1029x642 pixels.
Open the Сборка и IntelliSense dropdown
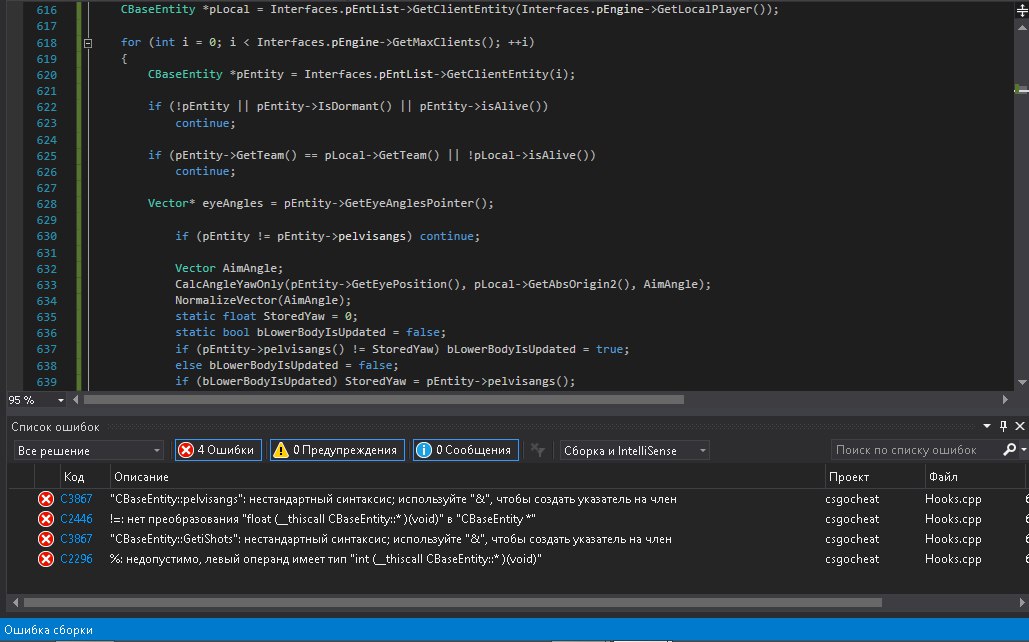[x=634, y=451]
